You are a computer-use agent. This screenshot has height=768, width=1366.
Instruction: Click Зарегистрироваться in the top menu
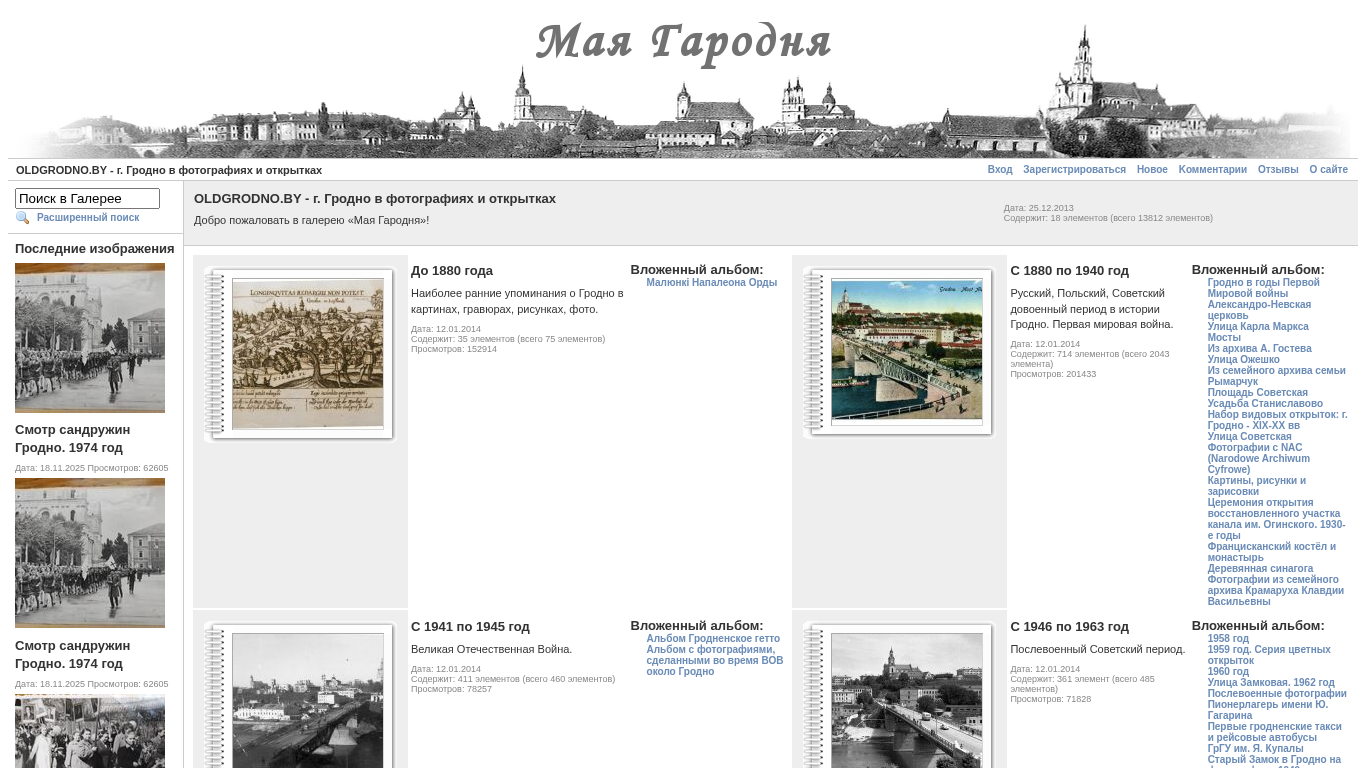1074,170
